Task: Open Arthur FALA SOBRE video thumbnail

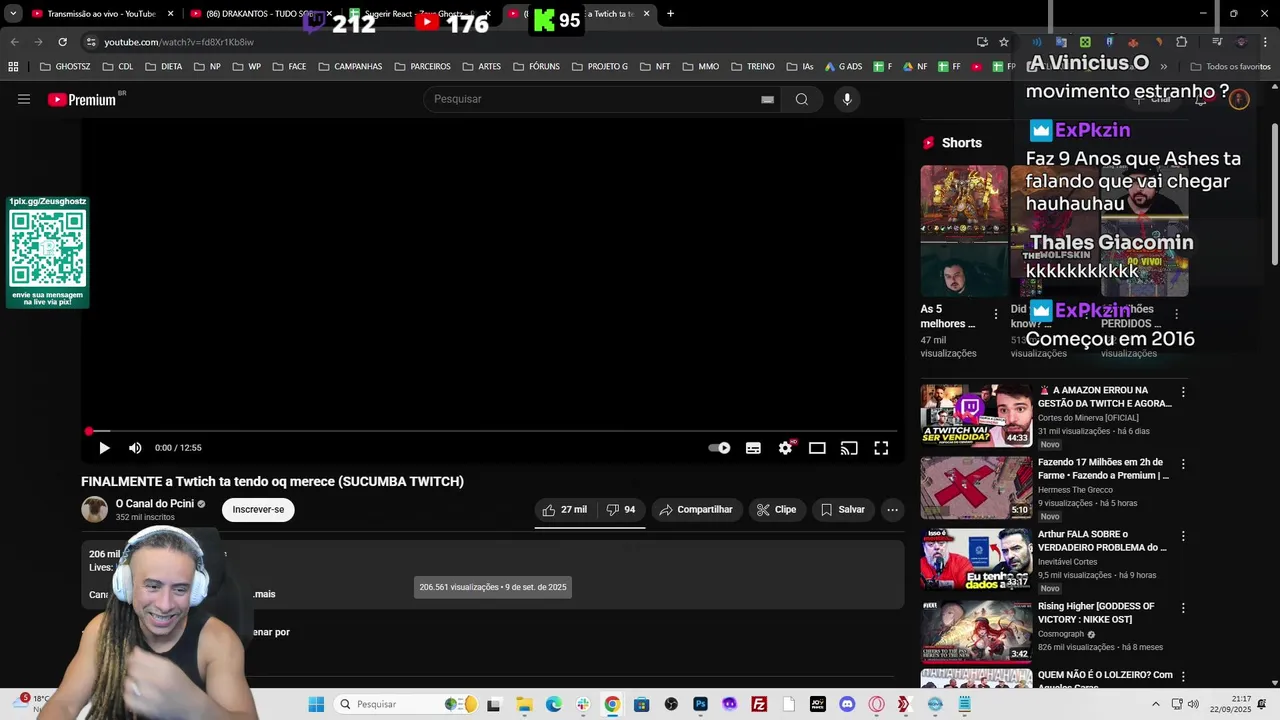Action: tap(976, 560)
